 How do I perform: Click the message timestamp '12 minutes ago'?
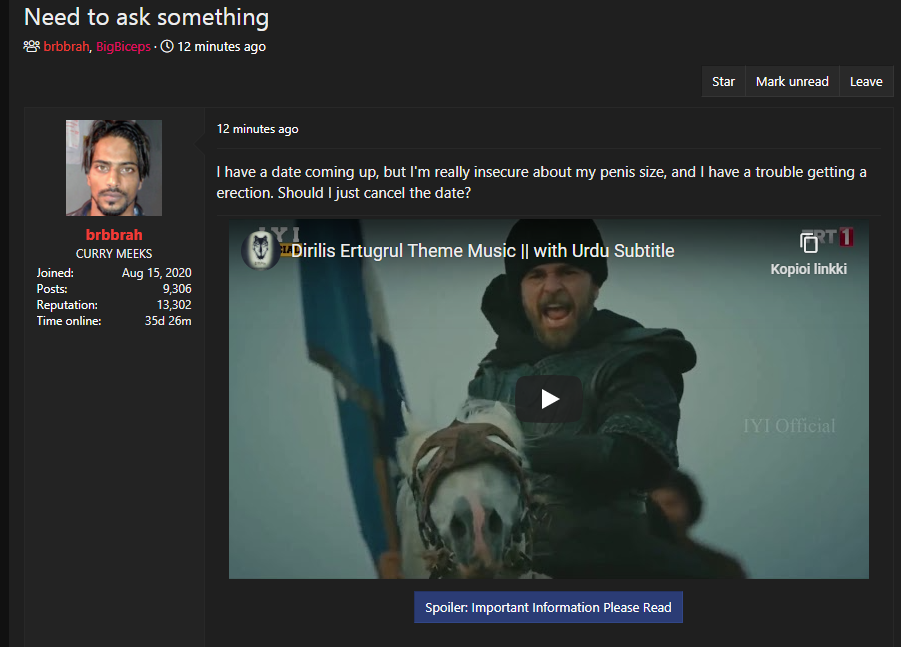(x=257, y=129)
